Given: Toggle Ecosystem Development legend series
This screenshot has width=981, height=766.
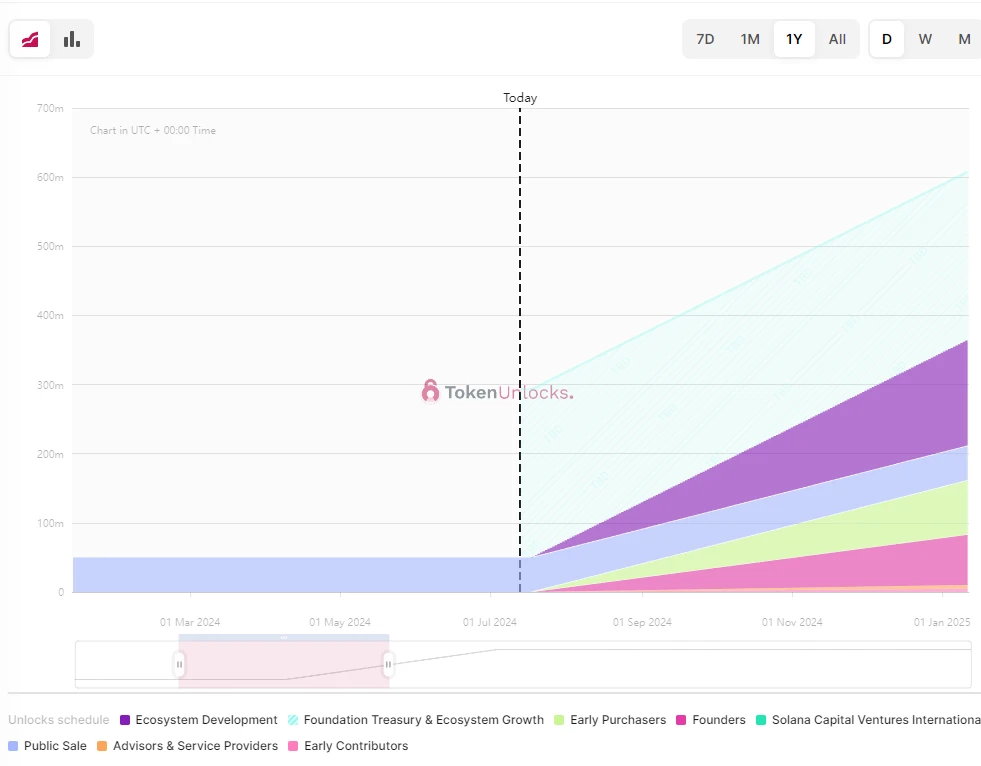Looking at the screenshot, I should (x=198, y=720).
